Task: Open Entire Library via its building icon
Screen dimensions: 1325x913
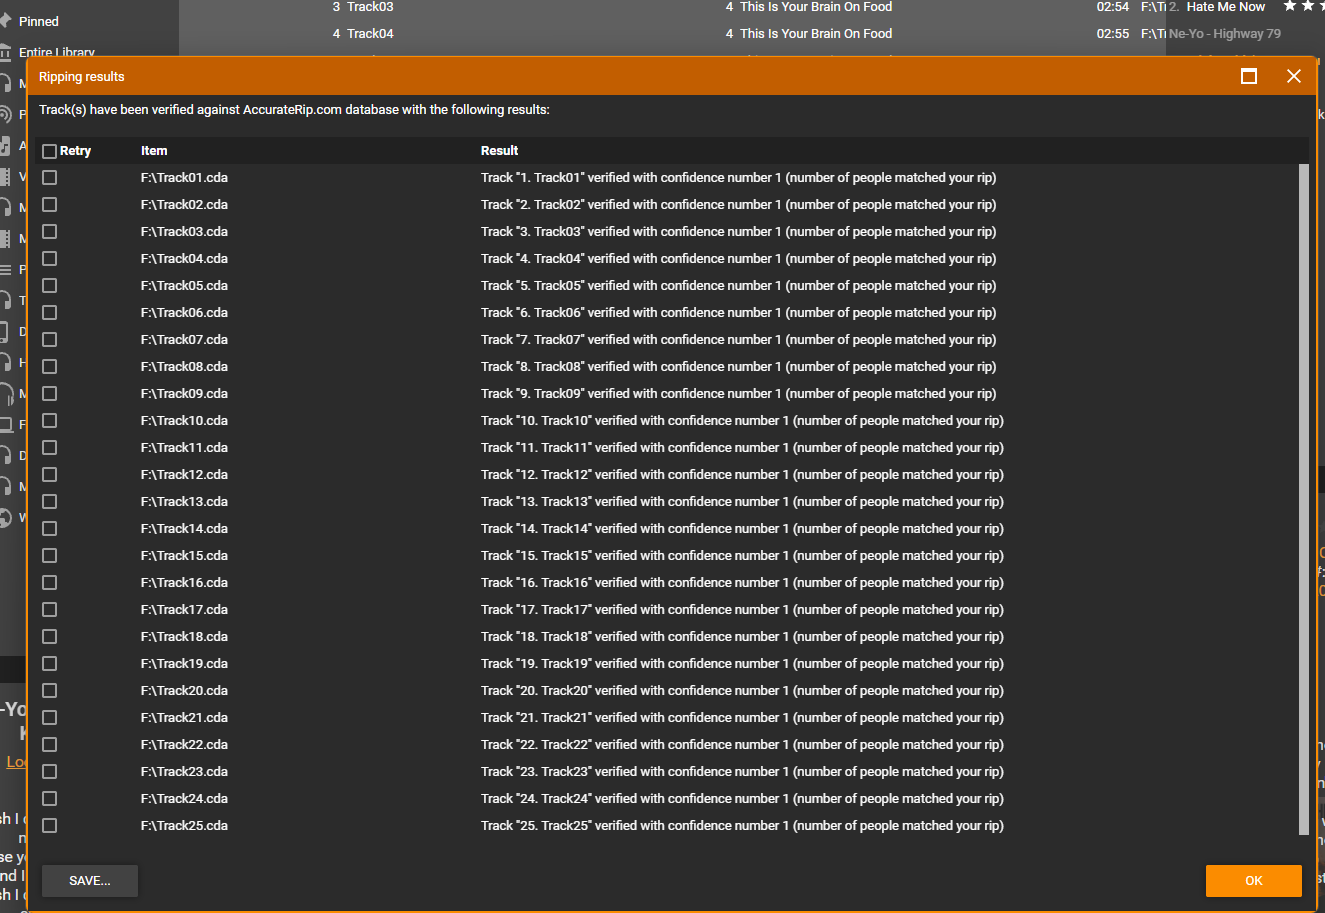Action: tap(5, 52)
